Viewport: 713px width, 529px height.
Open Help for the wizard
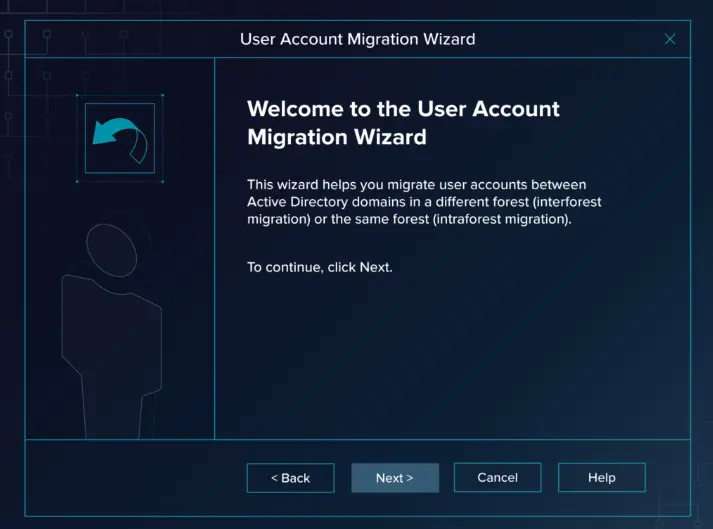pyautogui.click(x=602, y=477)
